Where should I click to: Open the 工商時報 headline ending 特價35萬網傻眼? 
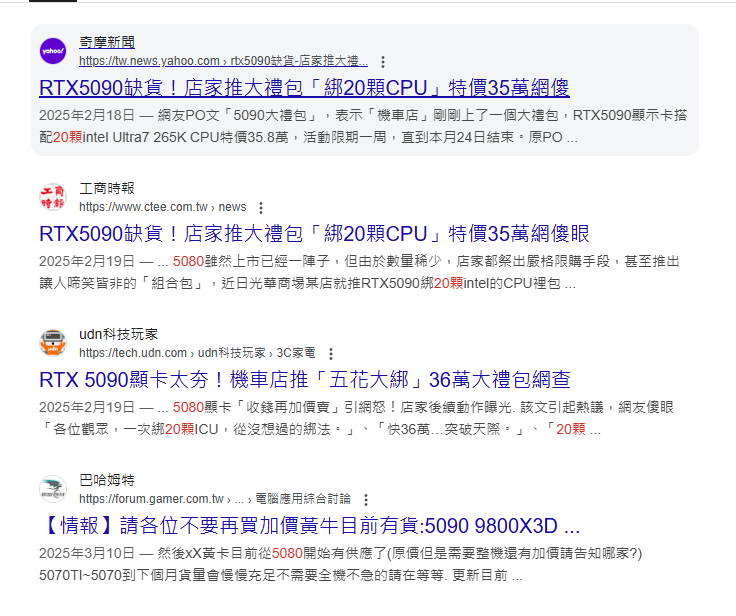click(314, 234)
